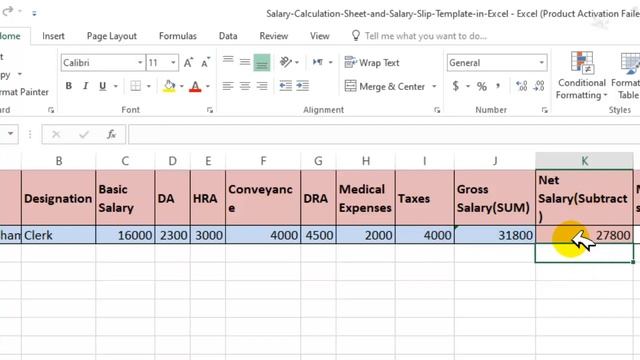Apply Comma Style

[x=498, y=86]
